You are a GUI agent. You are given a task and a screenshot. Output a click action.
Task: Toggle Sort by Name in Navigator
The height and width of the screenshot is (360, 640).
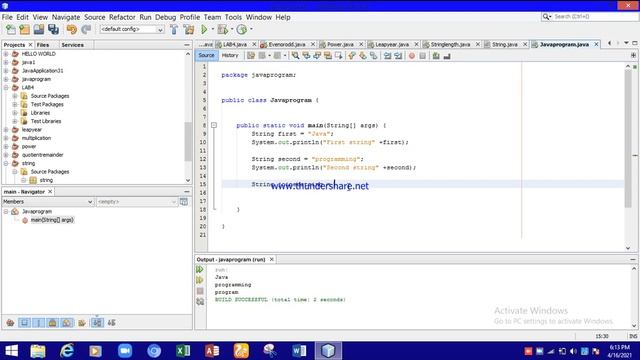pos(97,323)
